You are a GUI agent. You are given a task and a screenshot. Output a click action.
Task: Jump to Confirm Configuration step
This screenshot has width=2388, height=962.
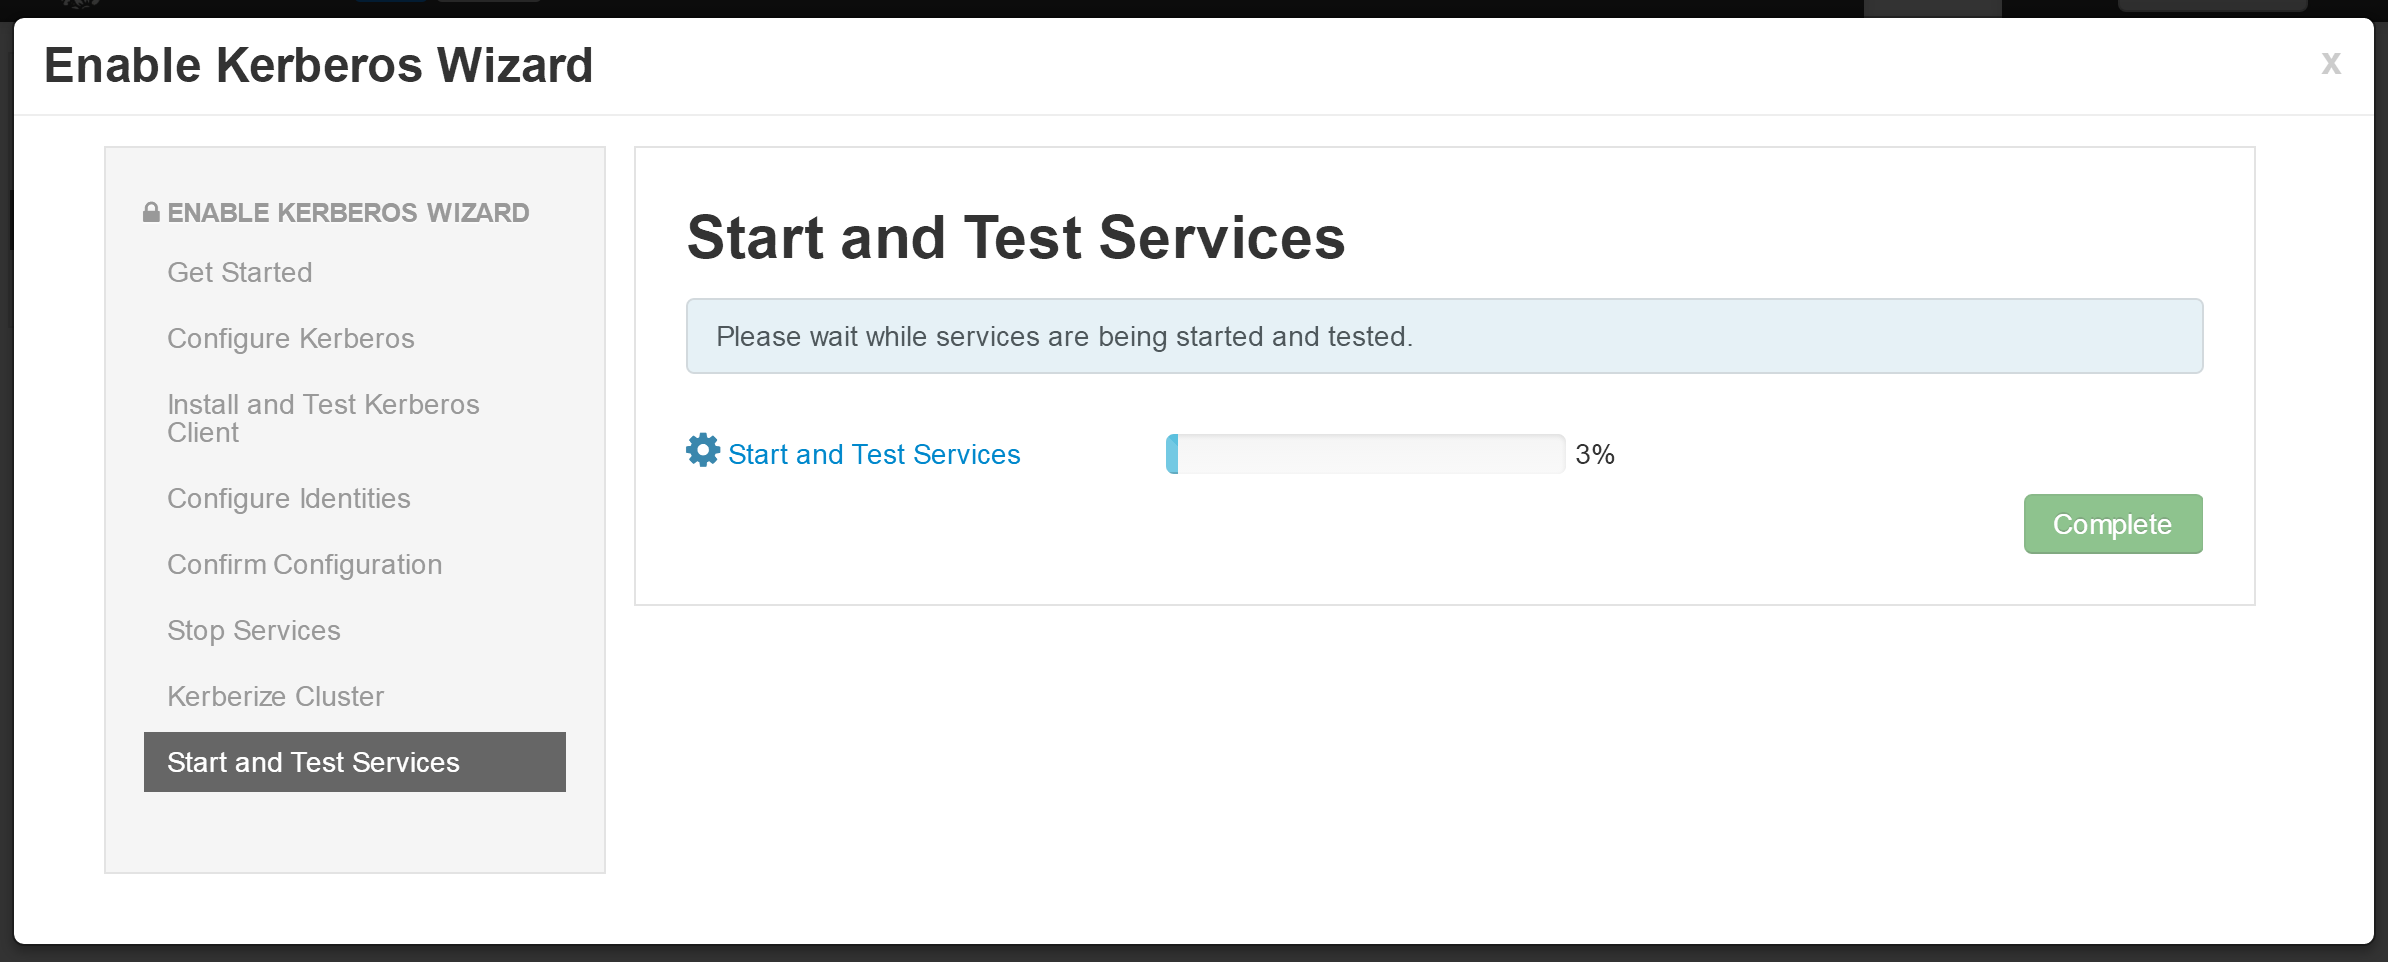pos(305,564)
